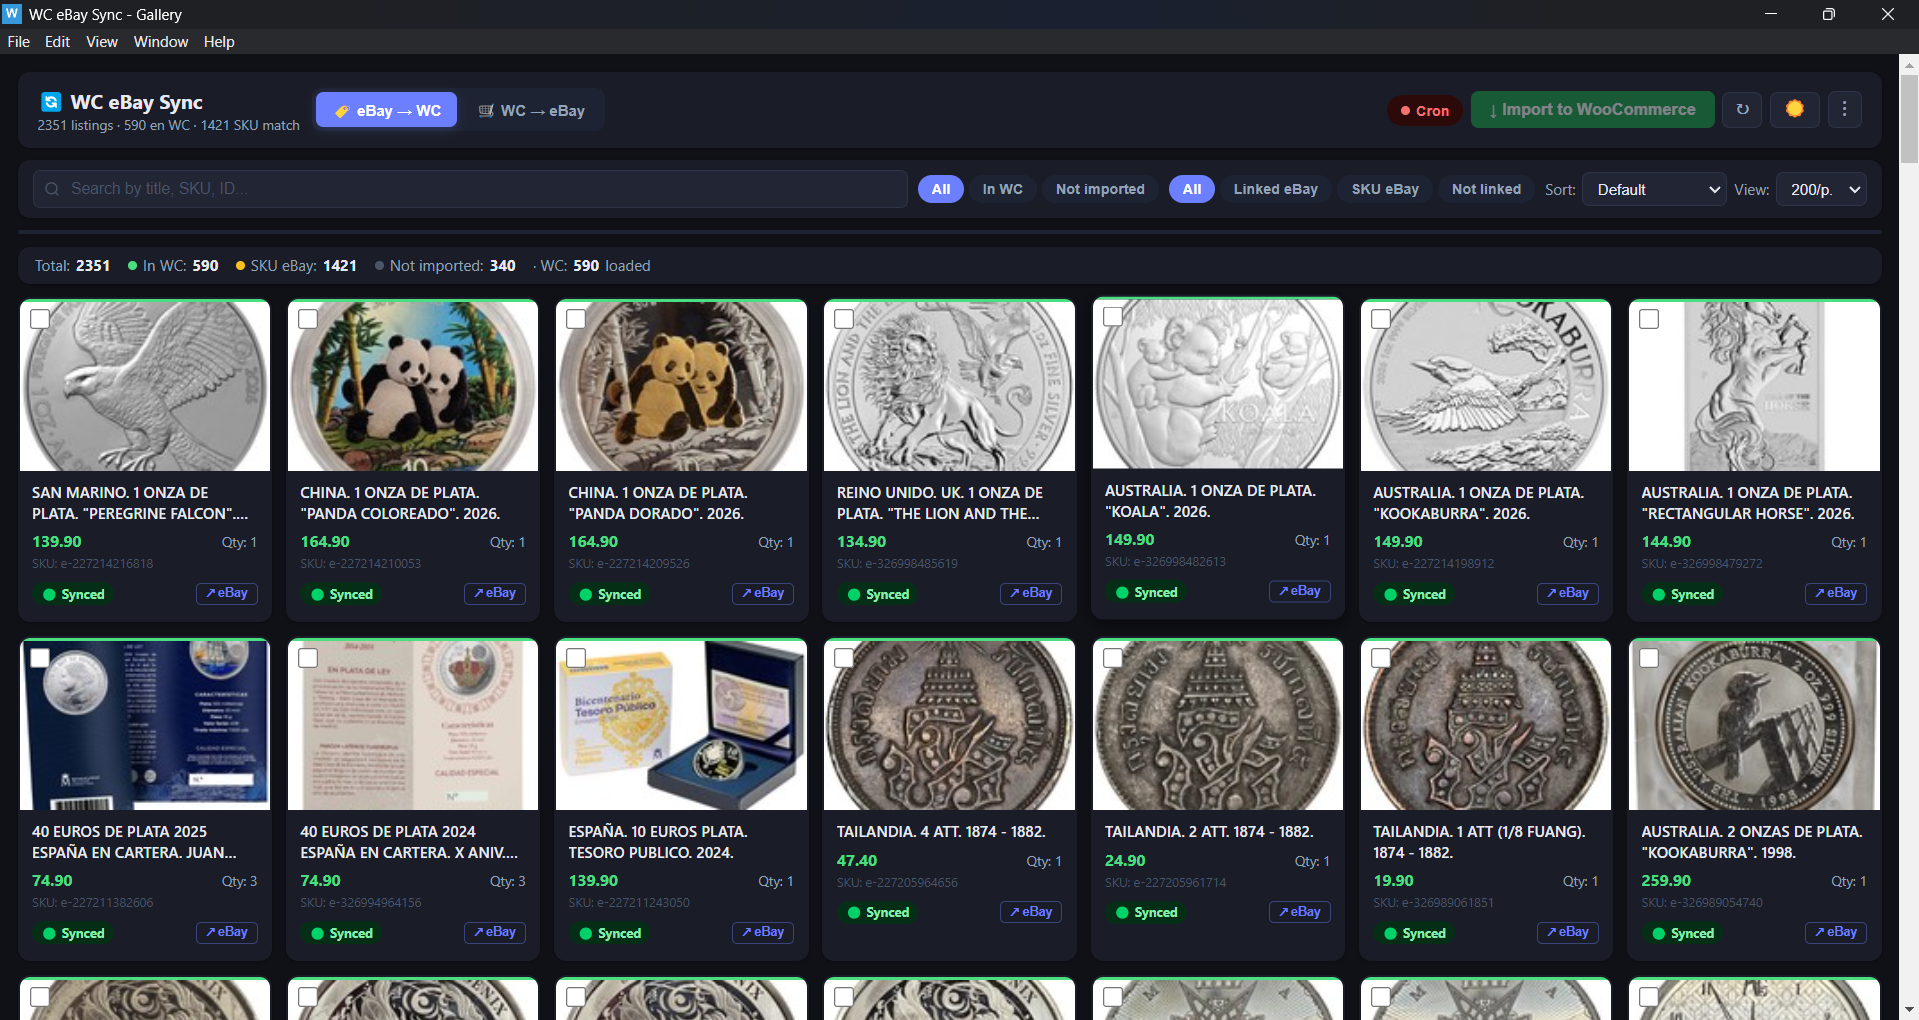Filter listings by Not imported
Viewport: 1919px width, 1020px height.
[1099, 190]
